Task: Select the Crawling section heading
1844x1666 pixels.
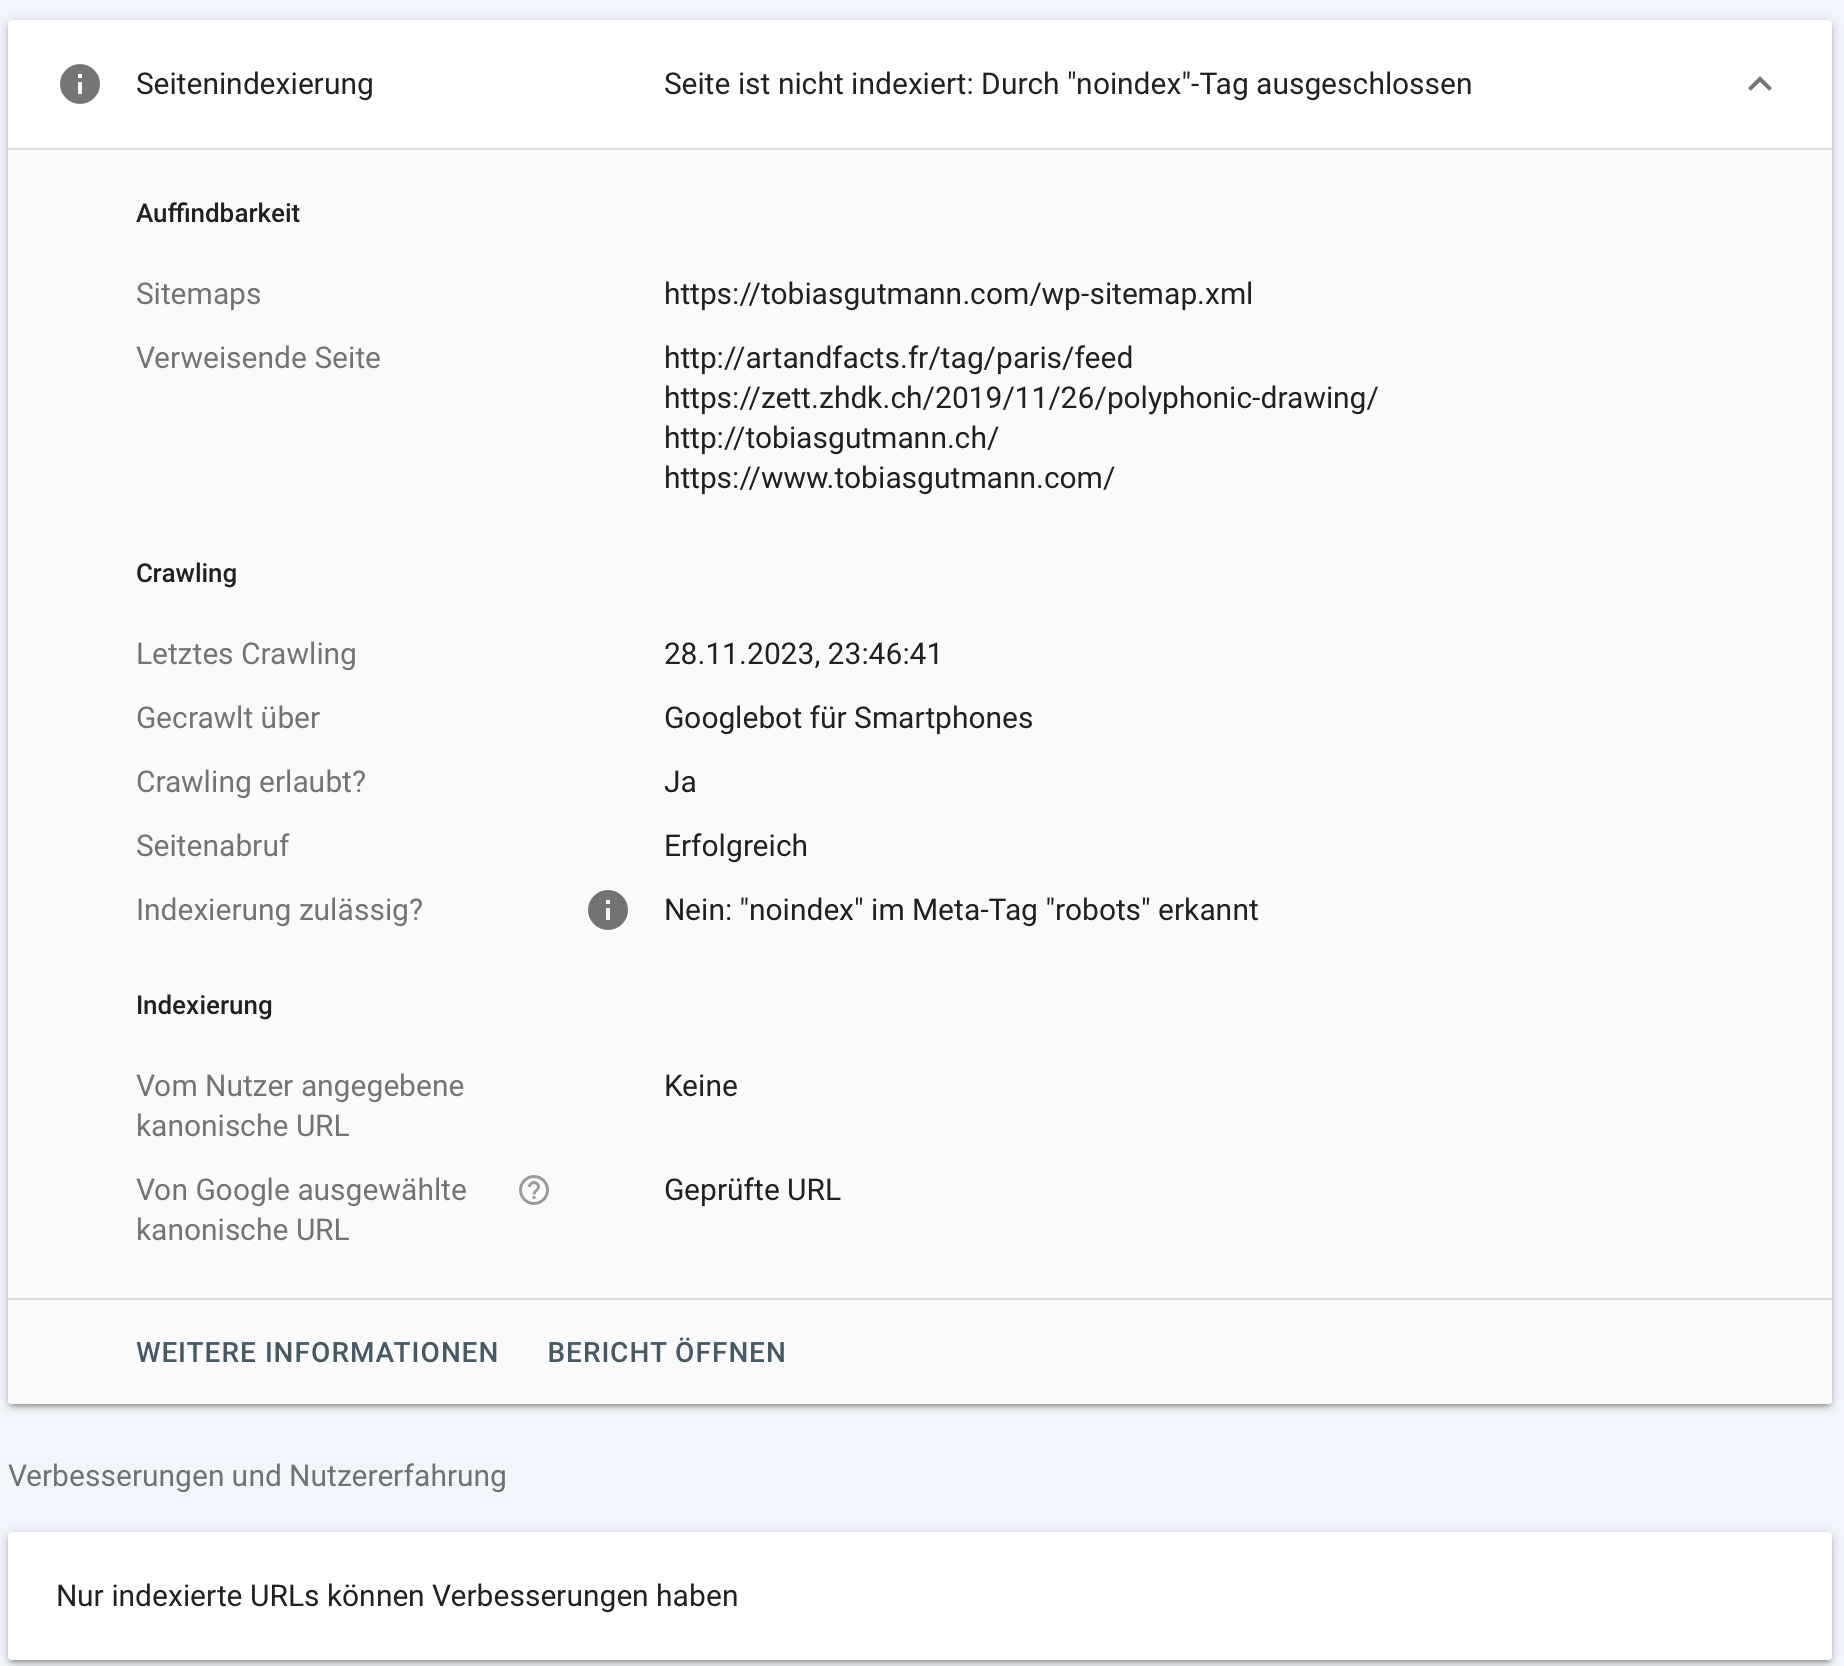Action: pos(186,572)
